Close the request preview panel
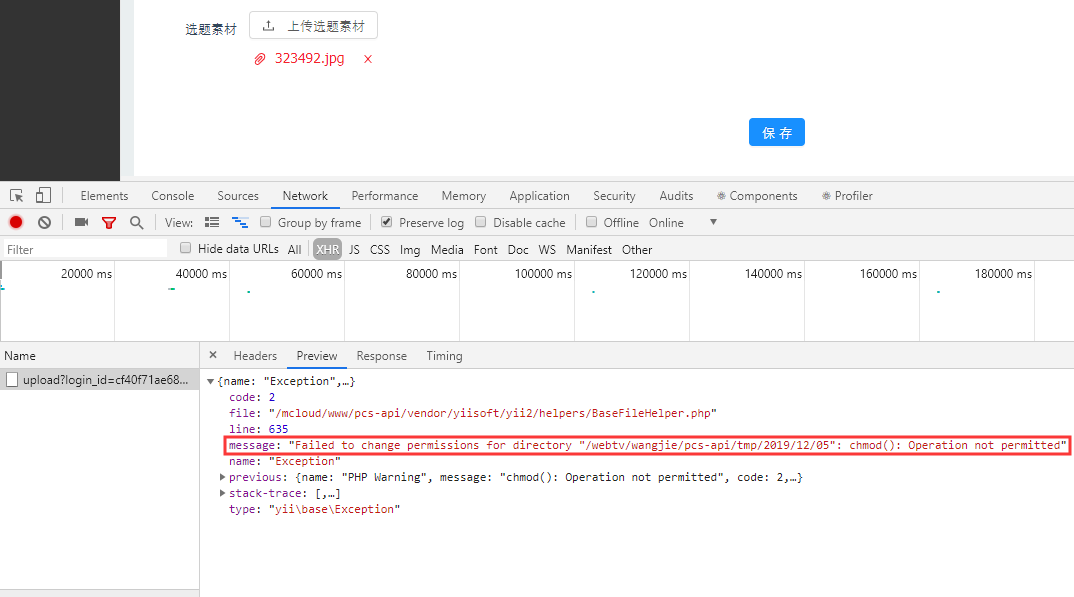Screen dimensions: 1074x597 click(x=213, y=355)
